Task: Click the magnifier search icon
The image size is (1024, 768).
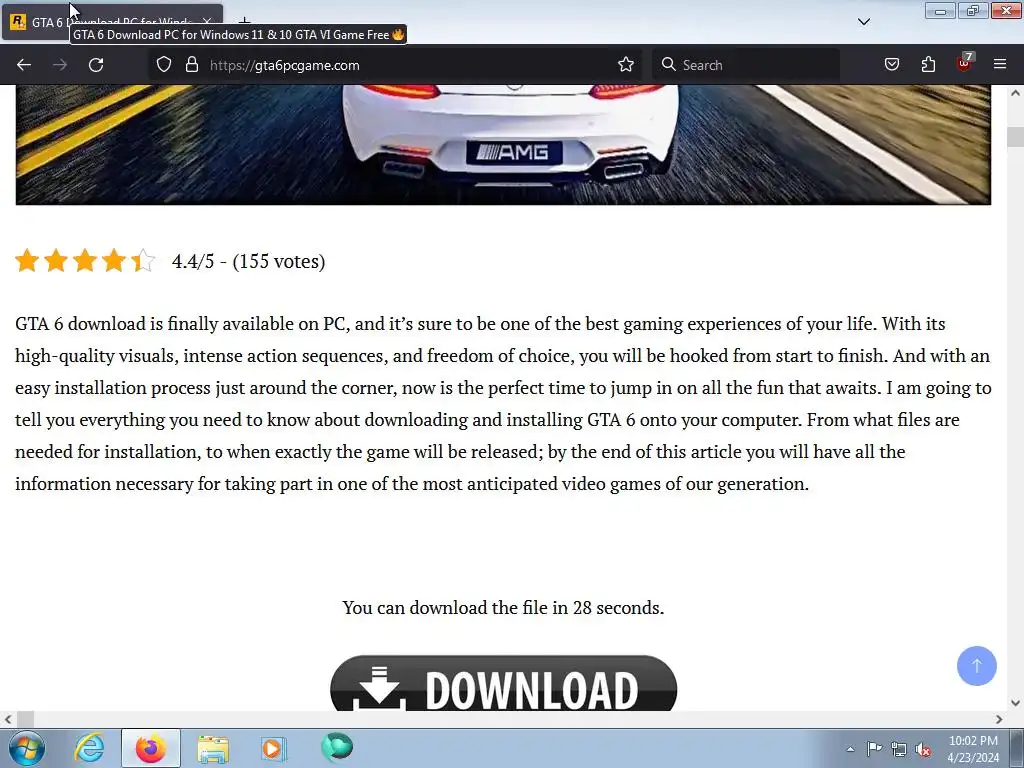Action: coord(668,64)
